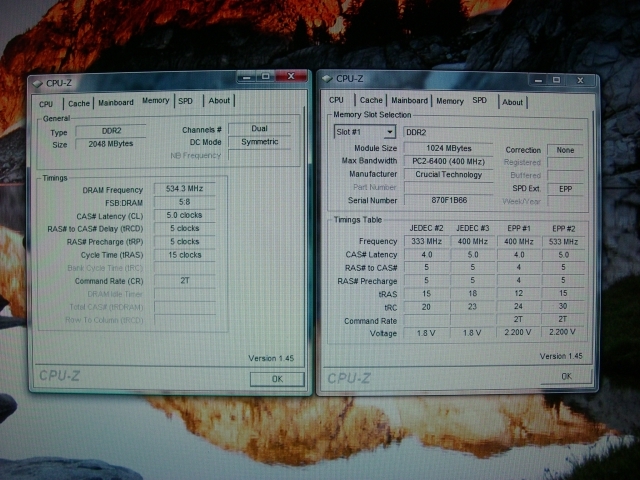Viewport: 640px width, 480px height.
Task: Click Manufacturer value Crucial Technology
Action: pos(448,174)
